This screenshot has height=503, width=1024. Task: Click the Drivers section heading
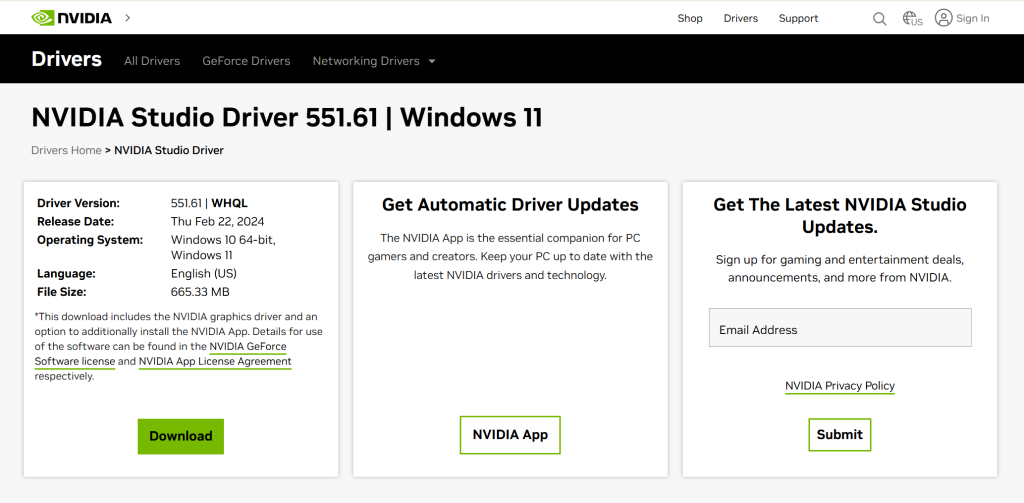click(x=66, y=59)
